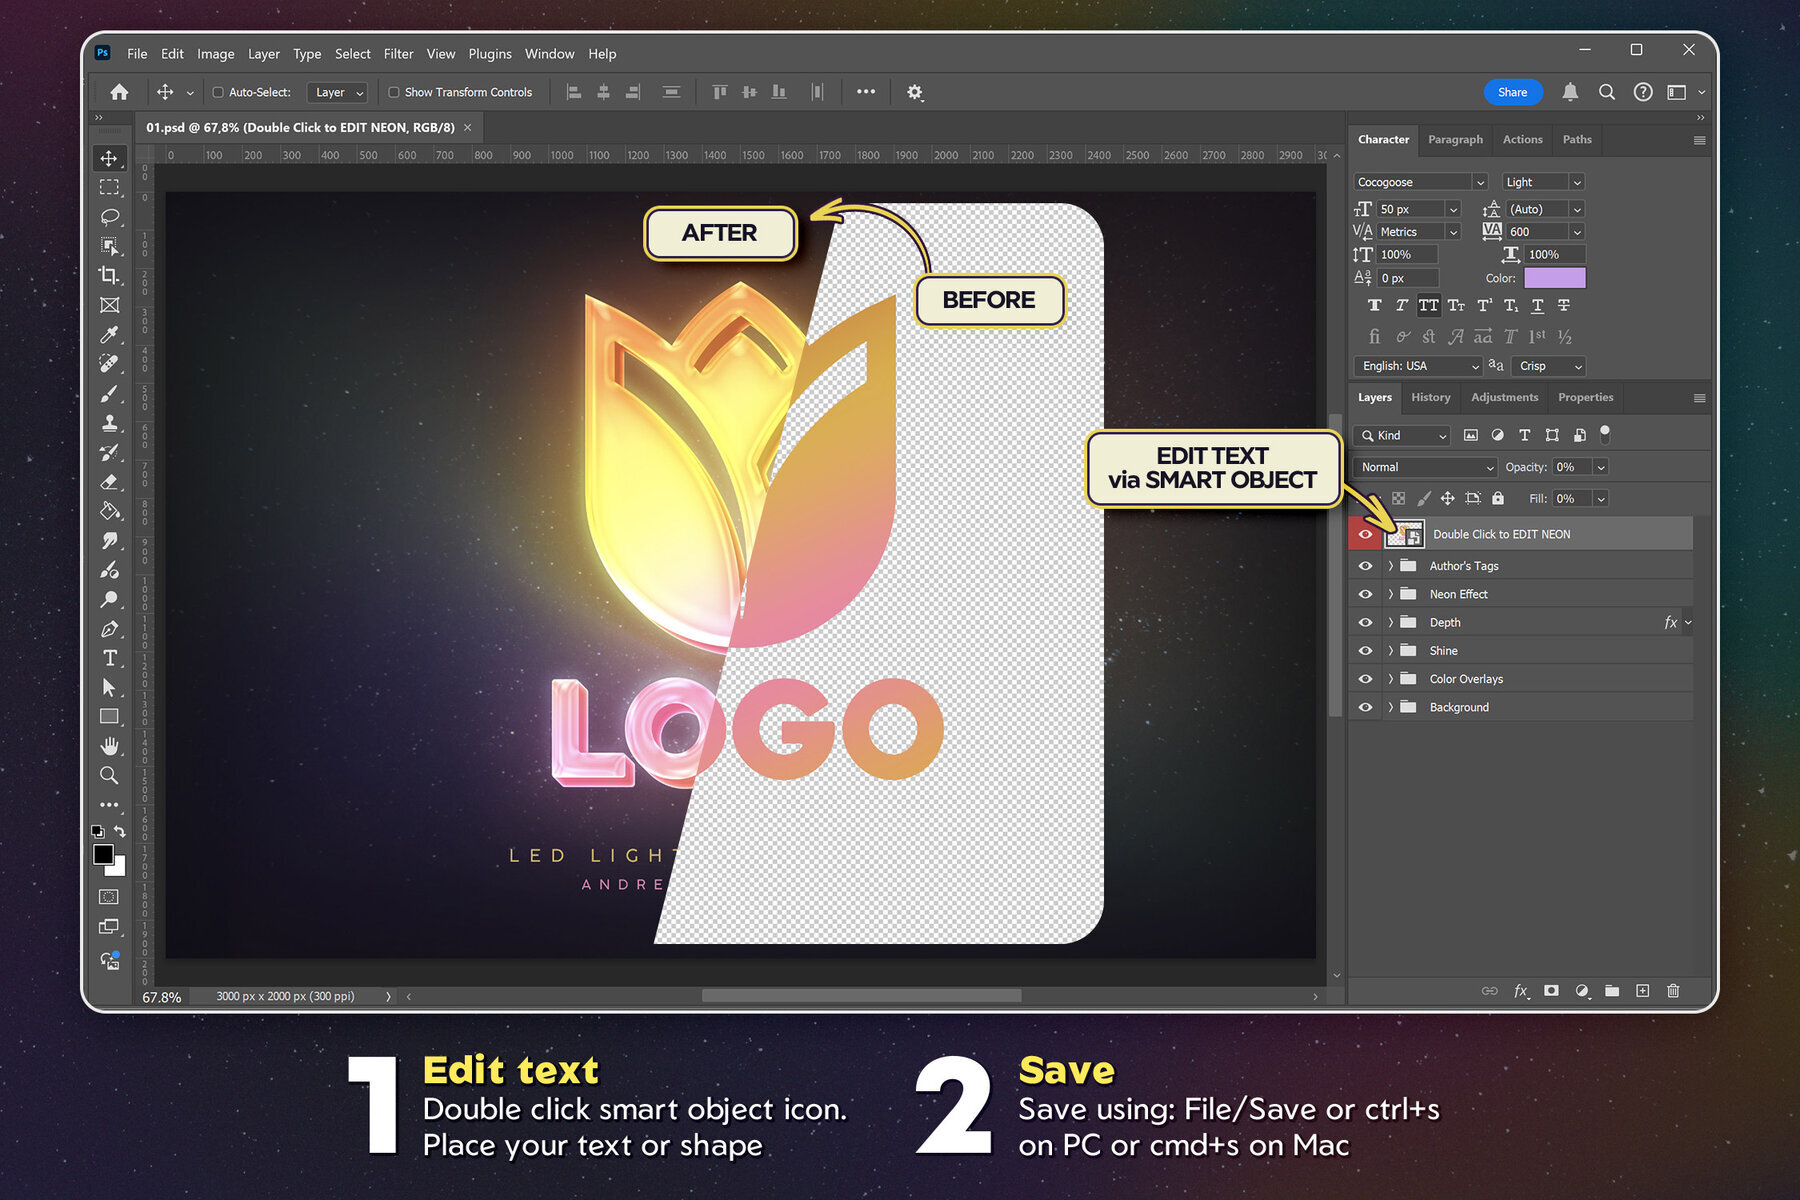Open the Image menu
The width and height of the screenshot is (1800, 1200).
(x=215, y=54)
